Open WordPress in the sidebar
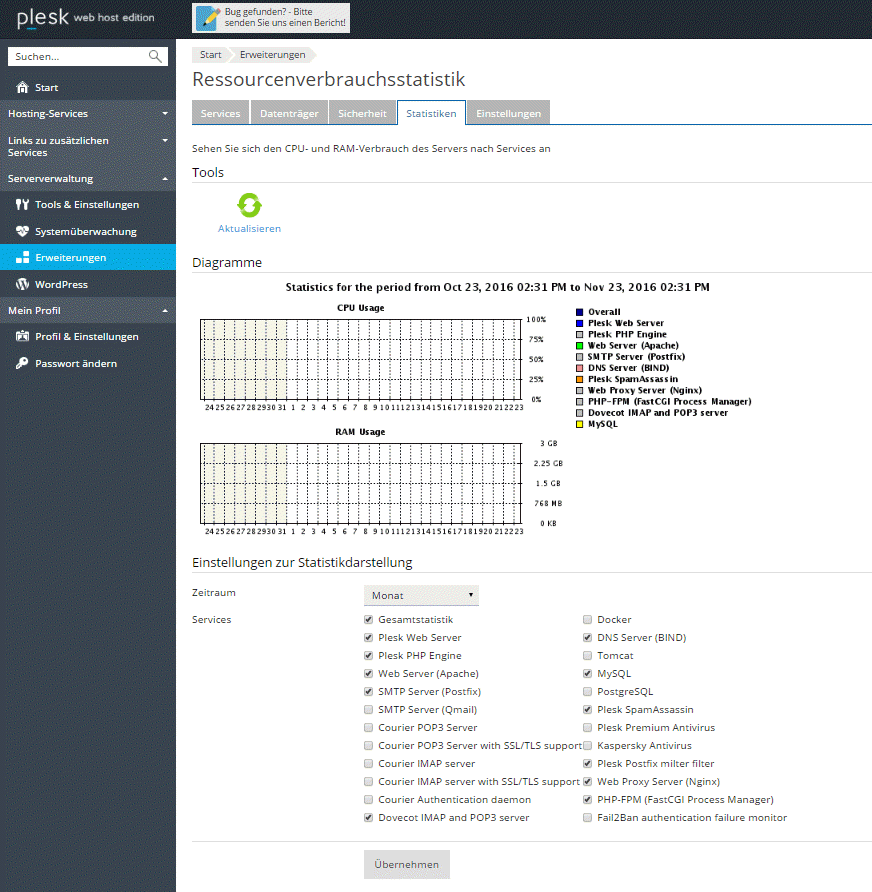 [88, 284]
